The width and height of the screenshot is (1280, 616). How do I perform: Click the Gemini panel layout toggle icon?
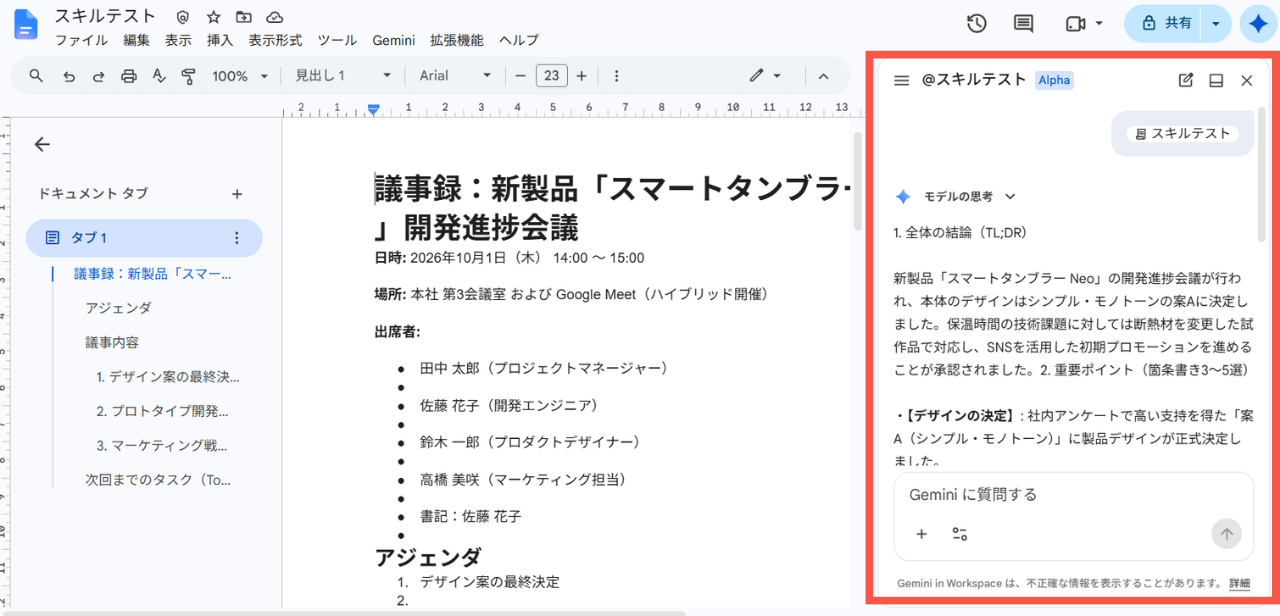click(1216, 80)
